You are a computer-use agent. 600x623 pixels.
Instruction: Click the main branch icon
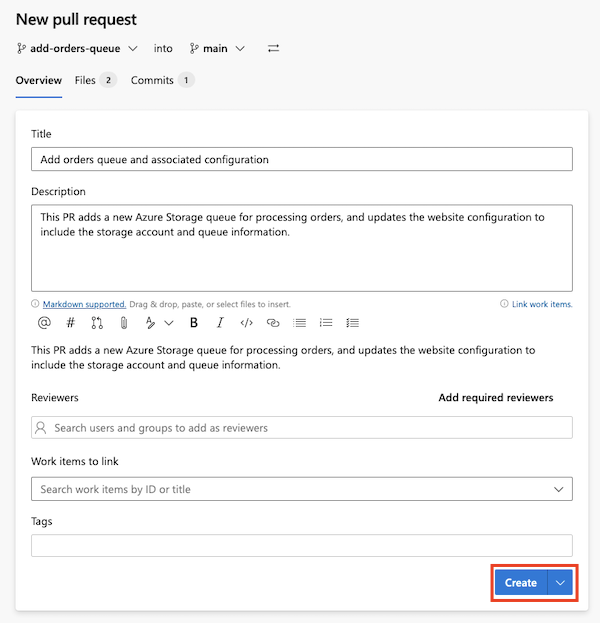pyautogui.click(x=194, y=48)
